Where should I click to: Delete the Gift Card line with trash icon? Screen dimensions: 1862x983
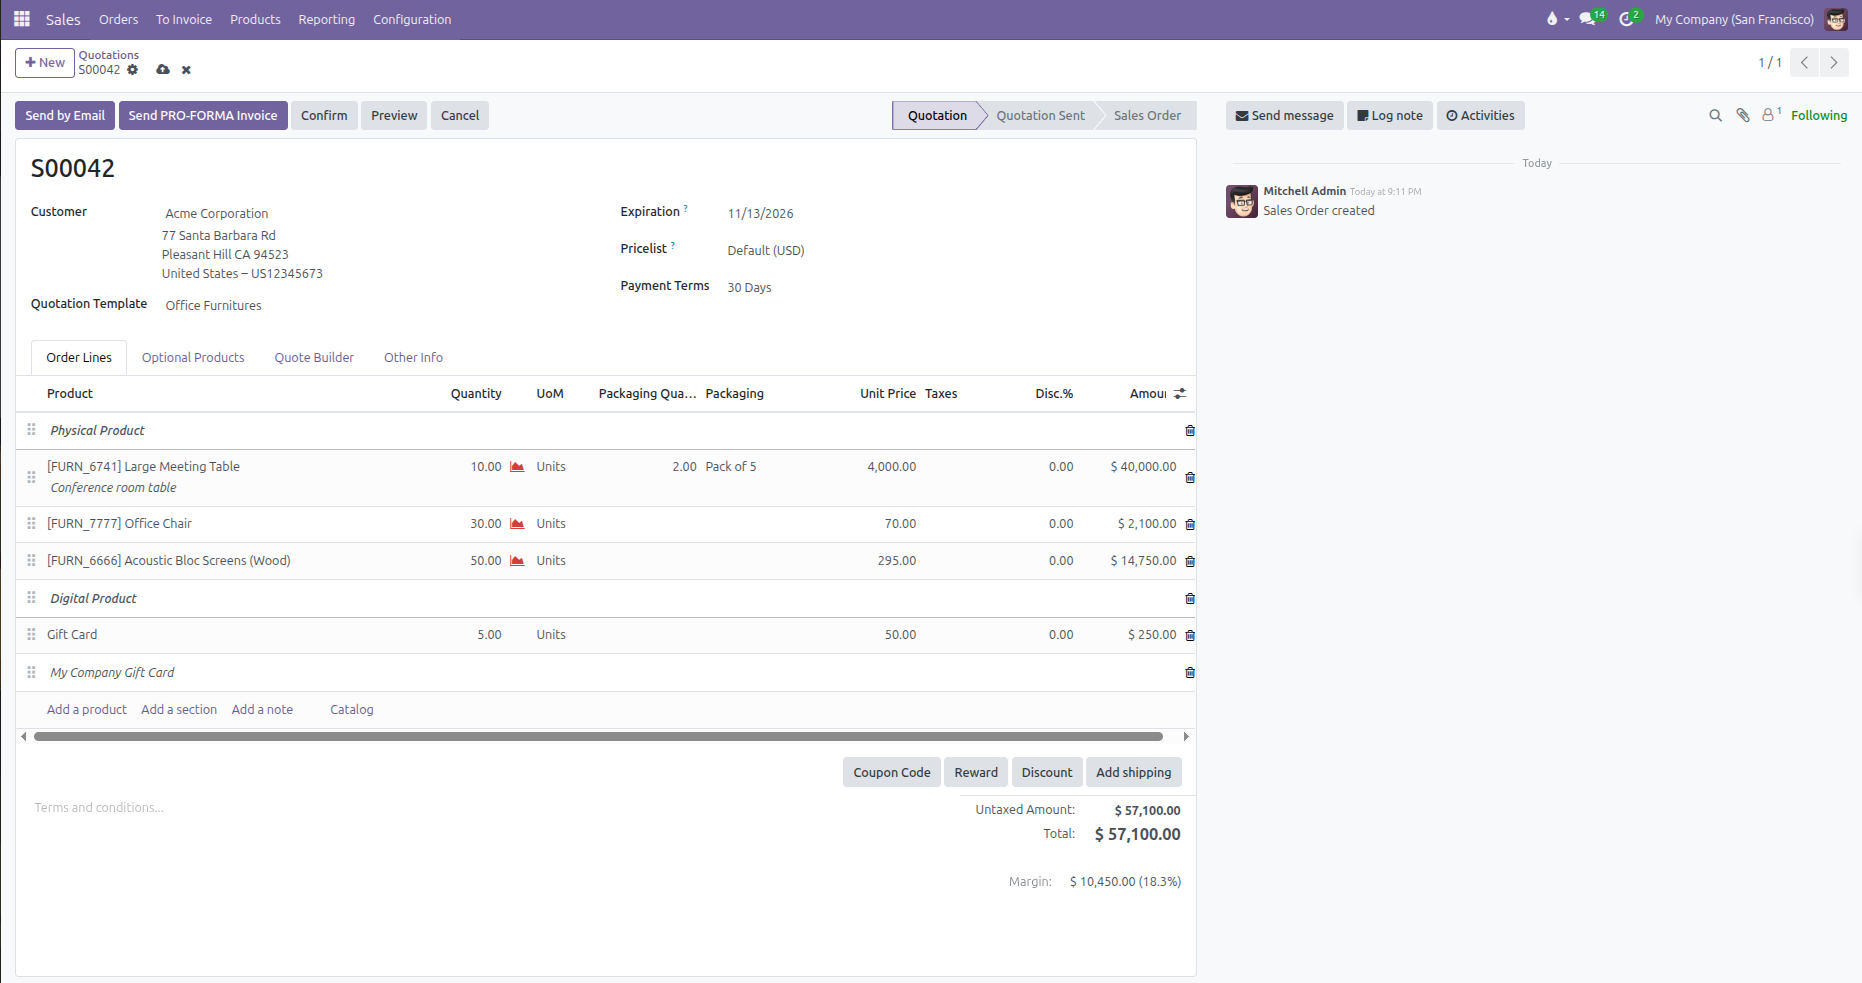pos(1190,635)
